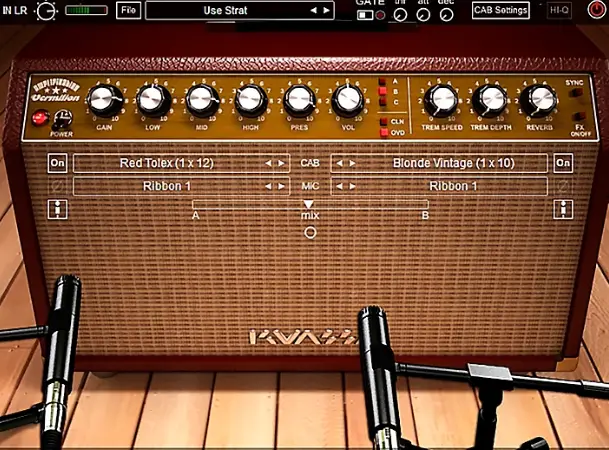
Task: Select previous mic for left Ribbon 1
Action: (x=268, y=186)
